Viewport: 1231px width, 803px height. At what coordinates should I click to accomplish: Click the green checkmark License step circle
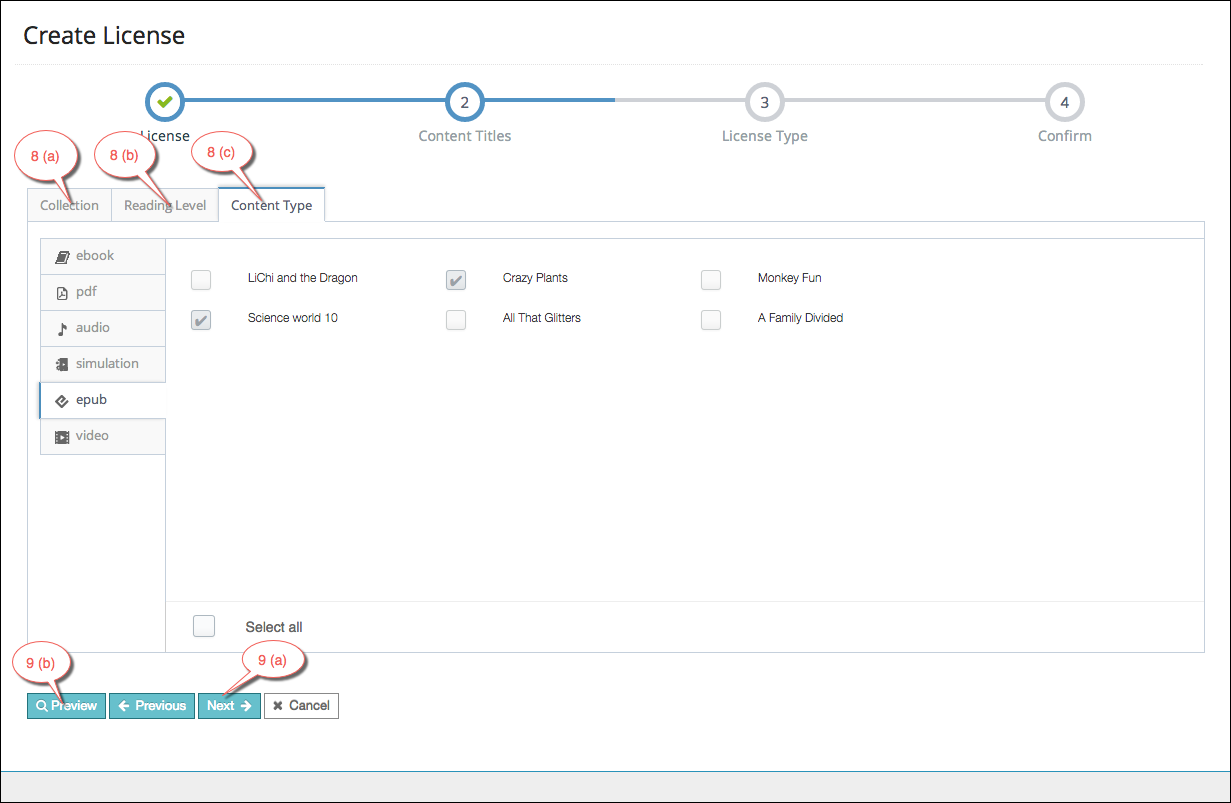pyautogui.click(x=165, y=101)
